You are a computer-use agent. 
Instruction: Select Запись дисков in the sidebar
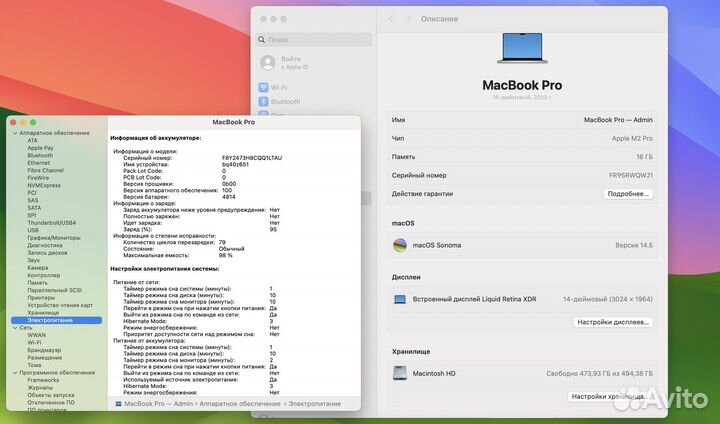[x=47, y=253]
